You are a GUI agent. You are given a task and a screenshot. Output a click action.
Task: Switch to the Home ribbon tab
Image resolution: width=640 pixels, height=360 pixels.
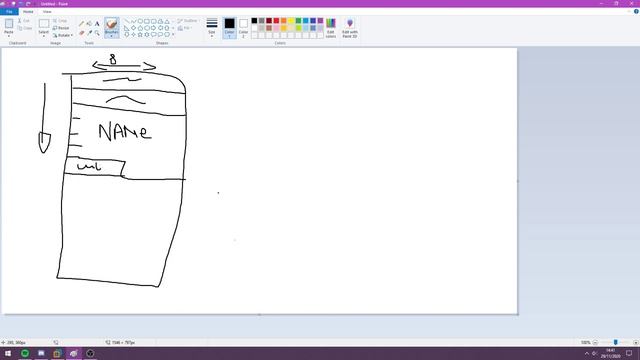[28, 11]
